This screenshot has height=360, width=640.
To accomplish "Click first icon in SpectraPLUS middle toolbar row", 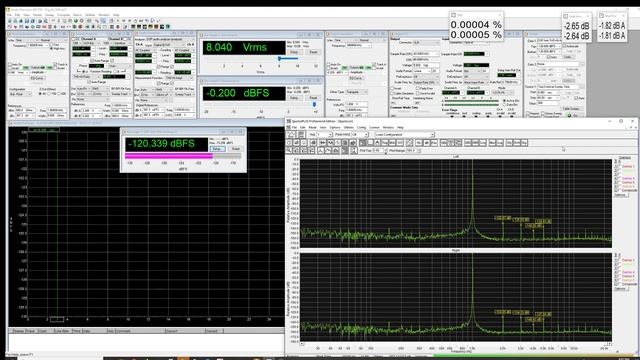I will point(289,143).
